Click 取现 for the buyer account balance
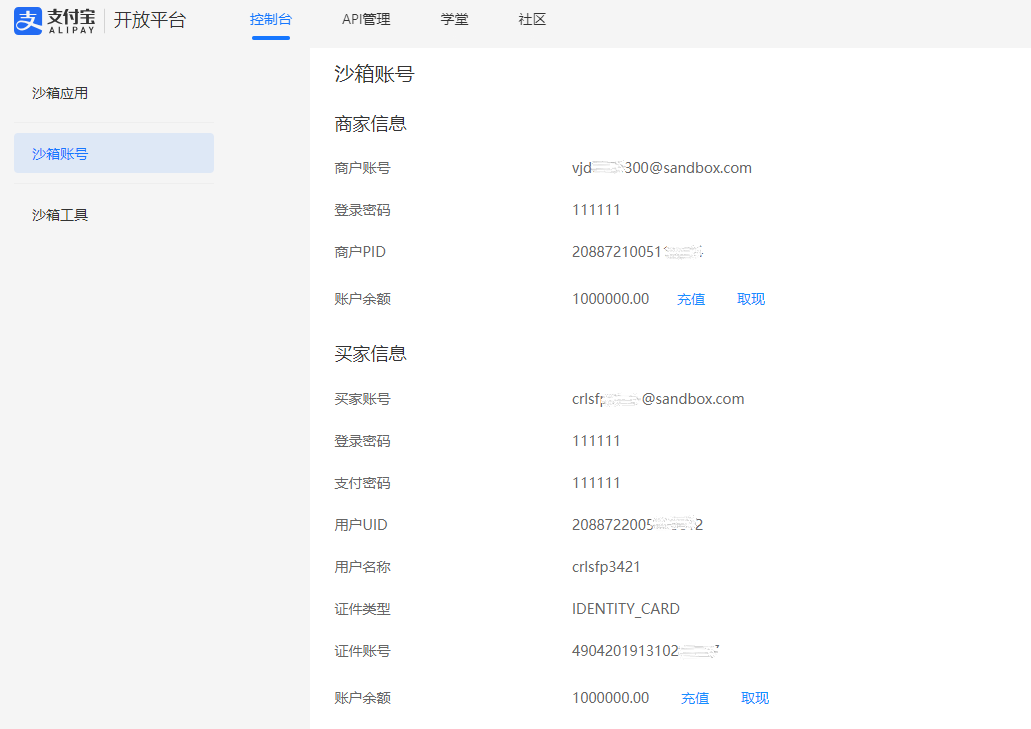Image resolution: width=1031 pixels, height=729 pixels. [x=755, y=698]
